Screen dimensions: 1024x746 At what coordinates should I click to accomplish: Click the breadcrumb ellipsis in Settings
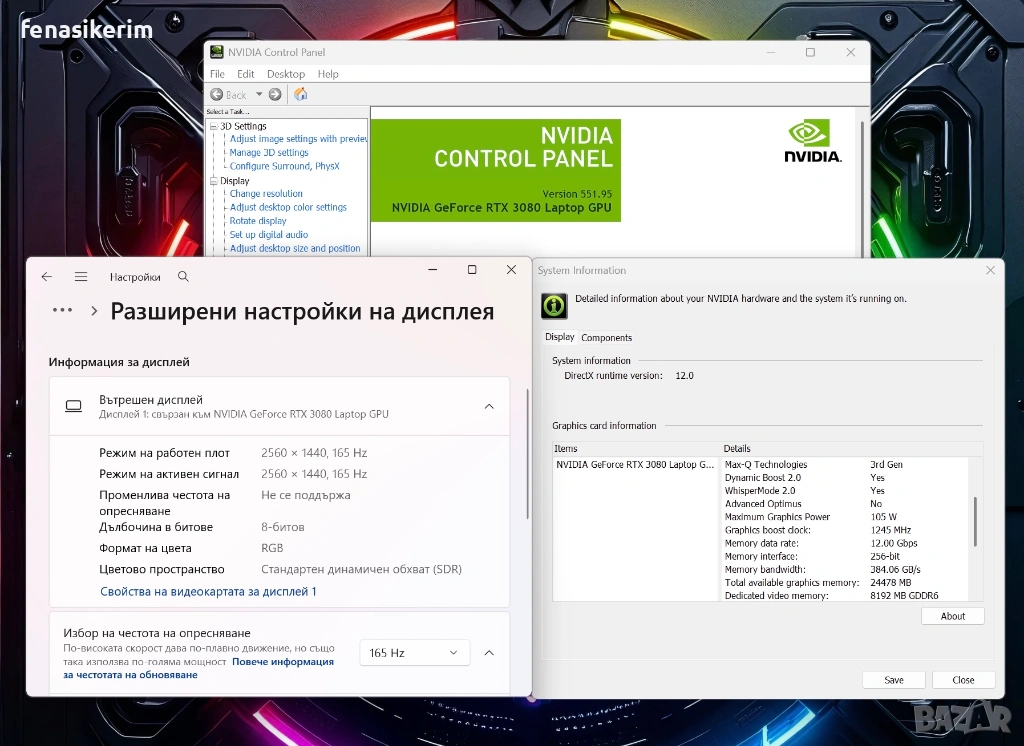pyautogui.click(x=63, y=310)
